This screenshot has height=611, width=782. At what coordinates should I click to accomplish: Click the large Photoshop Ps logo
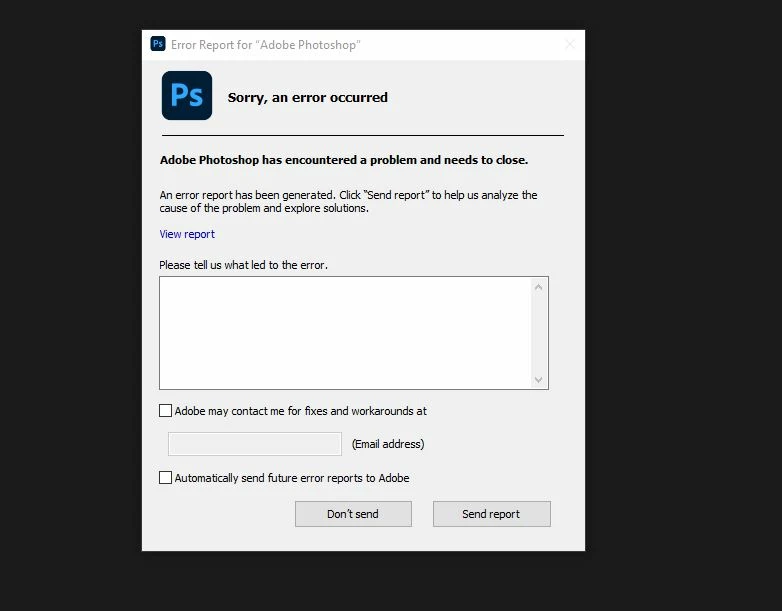point(187,96)
